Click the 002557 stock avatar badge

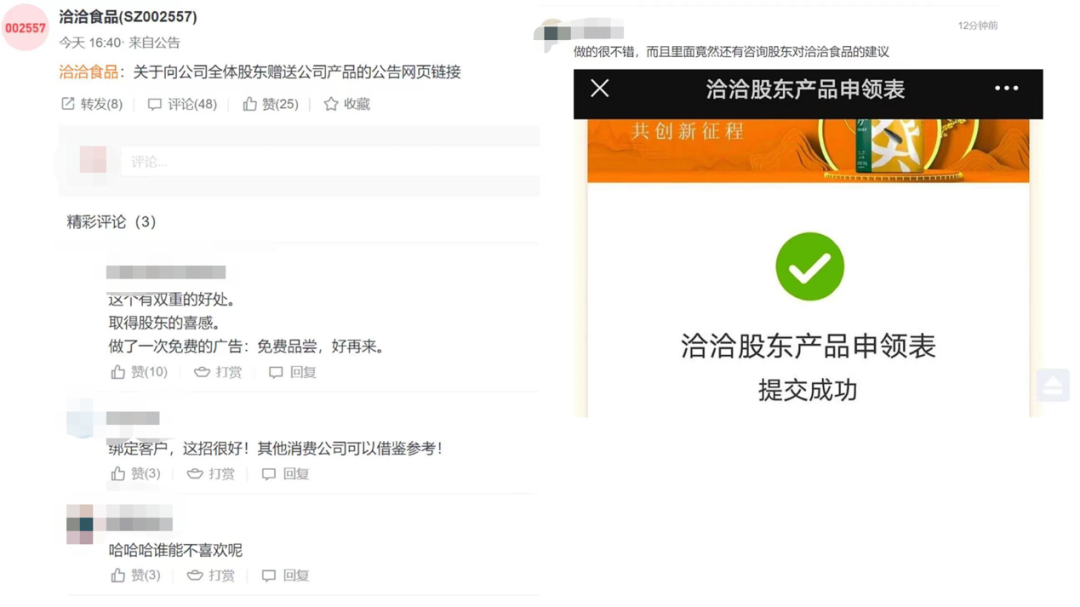tap(25, 28)
